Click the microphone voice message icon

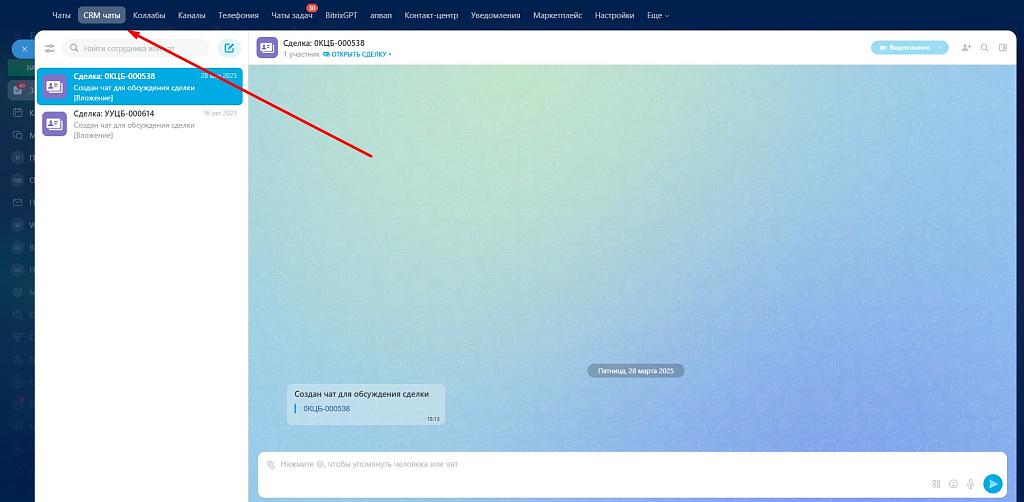click(970, 484)
